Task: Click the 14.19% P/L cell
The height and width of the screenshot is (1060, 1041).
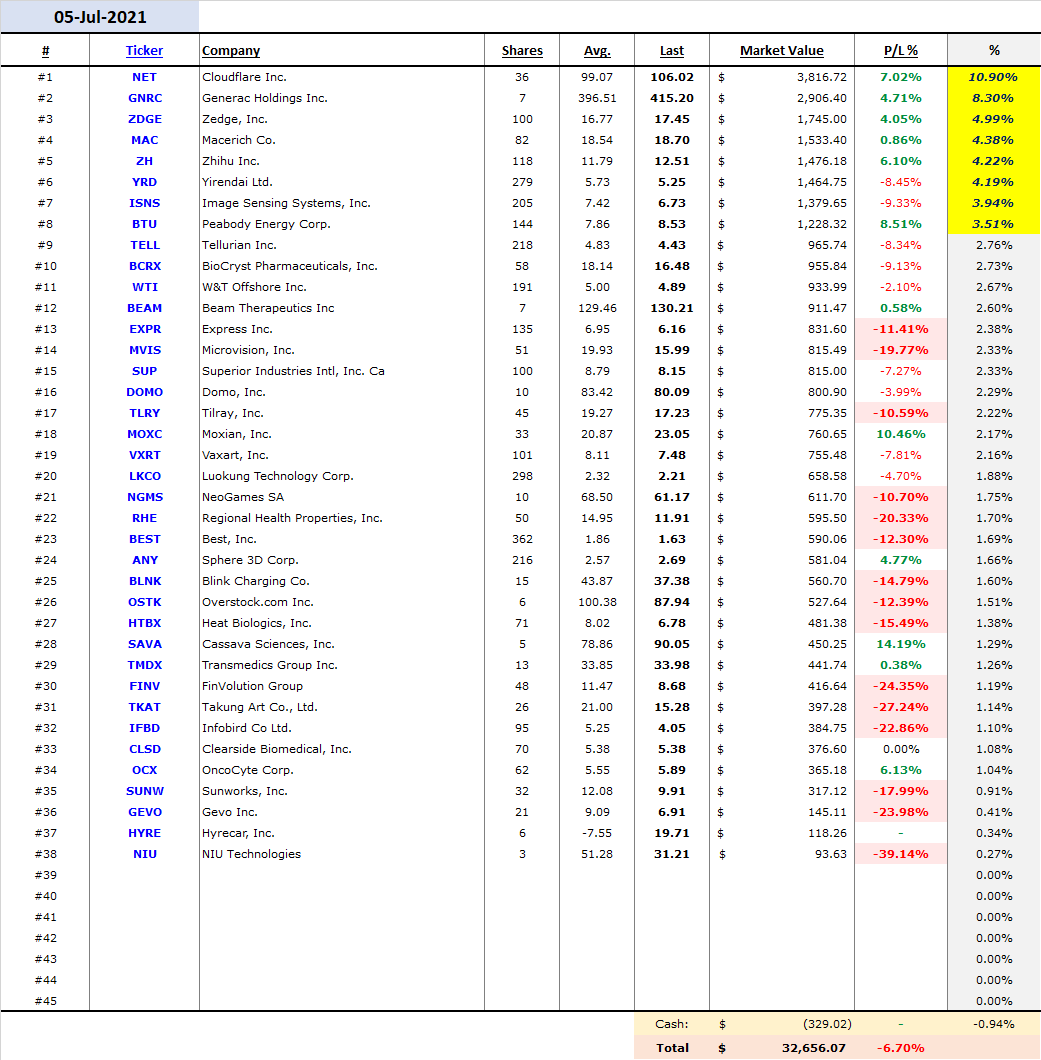Action: click(x=900, y=644)
